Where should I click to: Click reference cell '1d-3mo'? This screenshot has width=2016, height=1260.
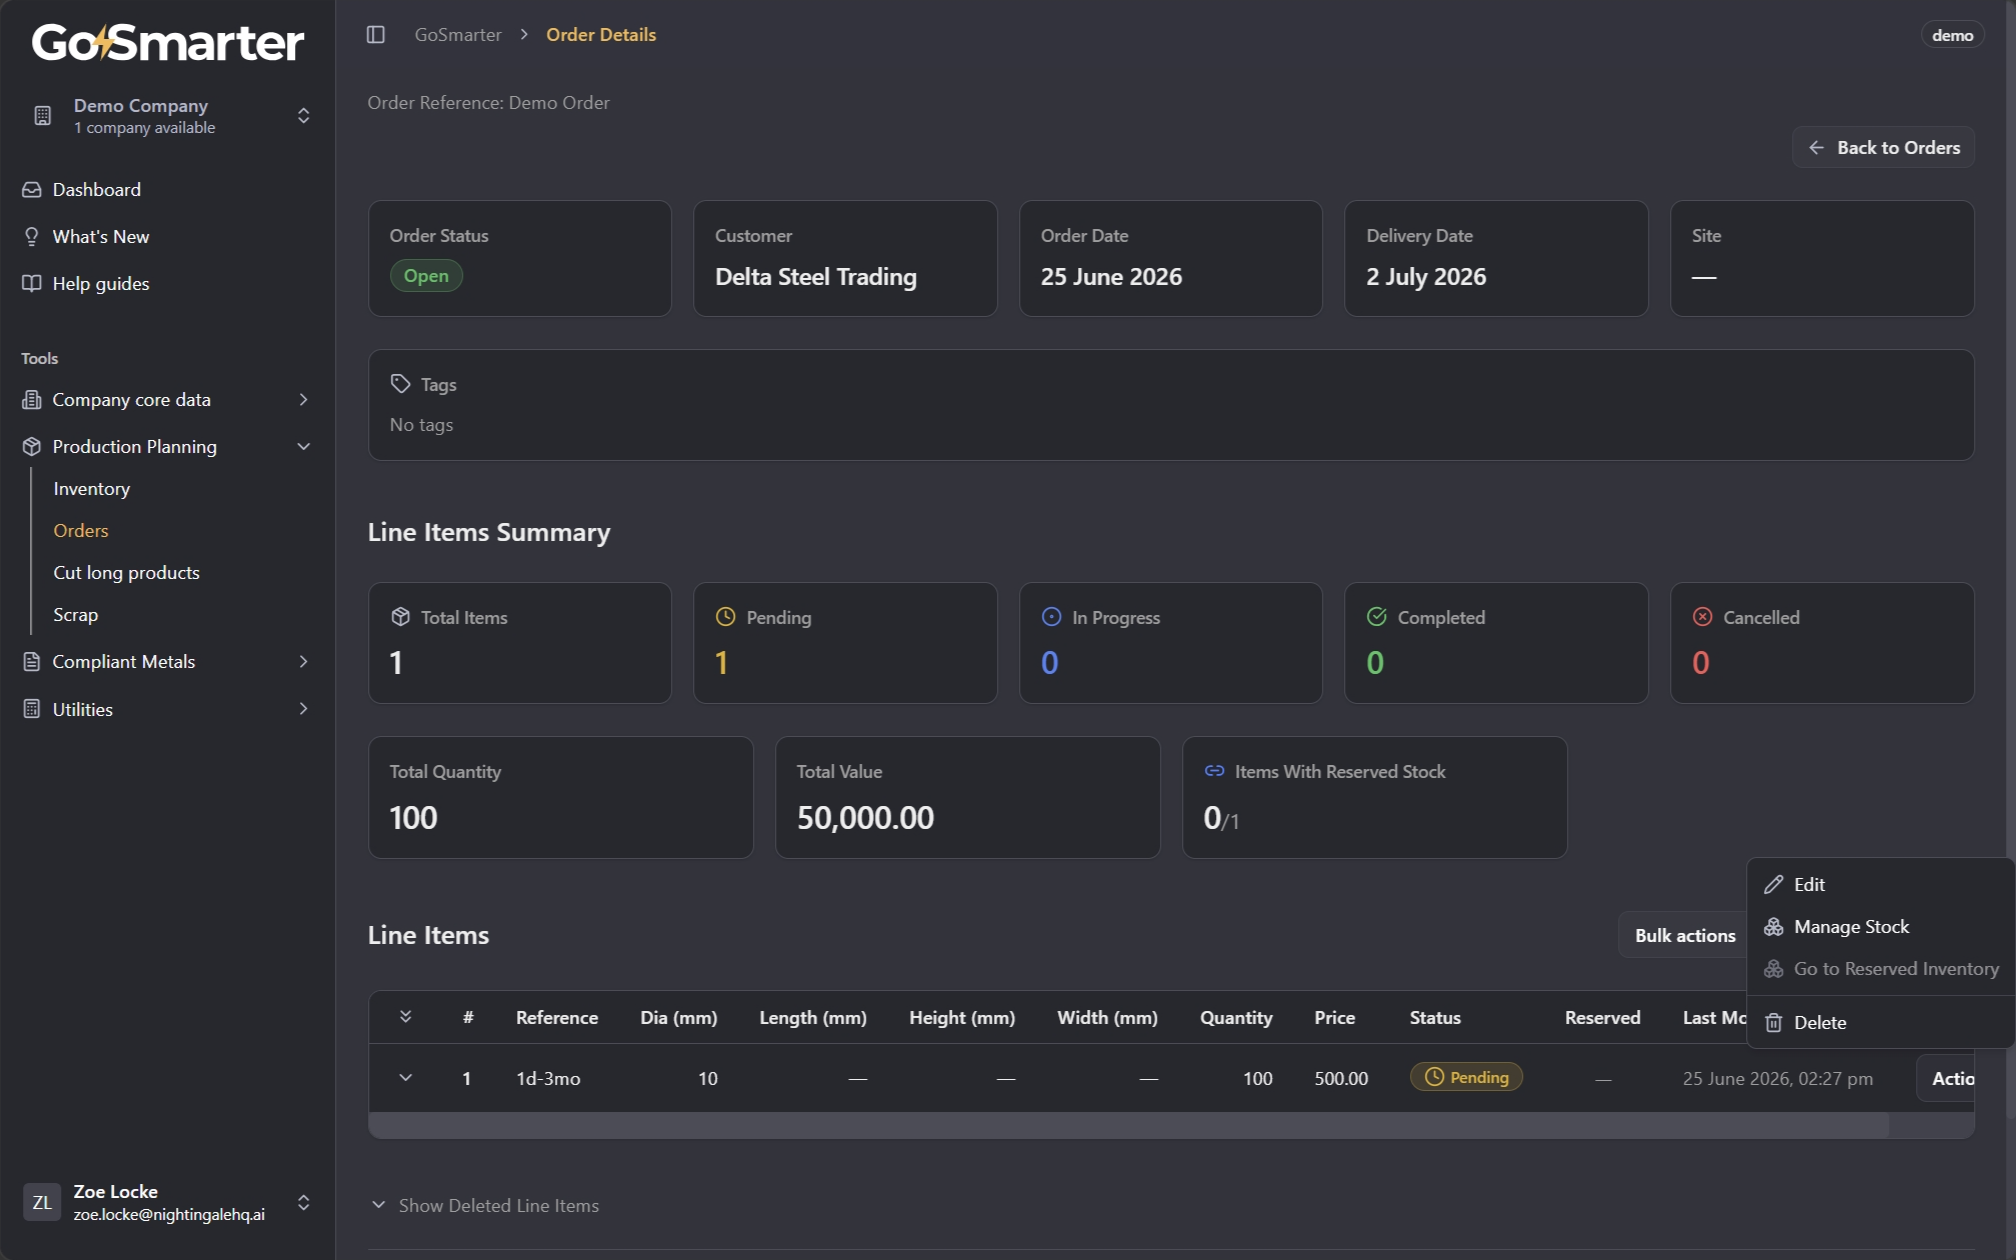point(548,1079)
